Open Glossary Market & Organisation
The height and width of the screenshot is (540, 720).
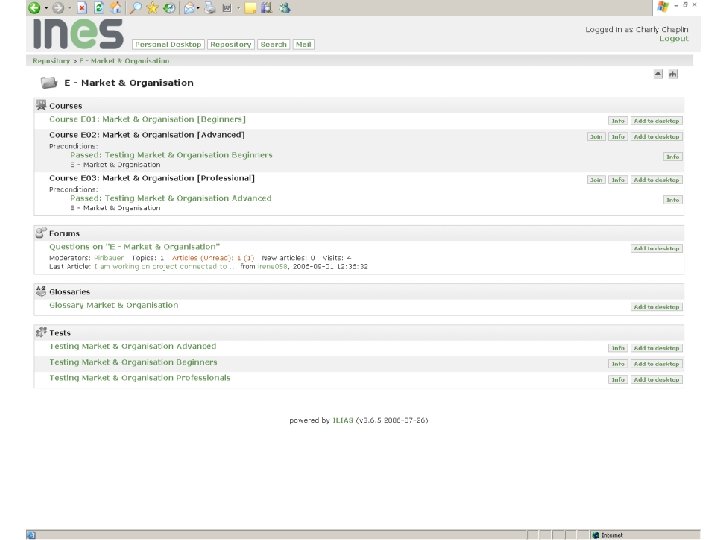pos(114,305)
